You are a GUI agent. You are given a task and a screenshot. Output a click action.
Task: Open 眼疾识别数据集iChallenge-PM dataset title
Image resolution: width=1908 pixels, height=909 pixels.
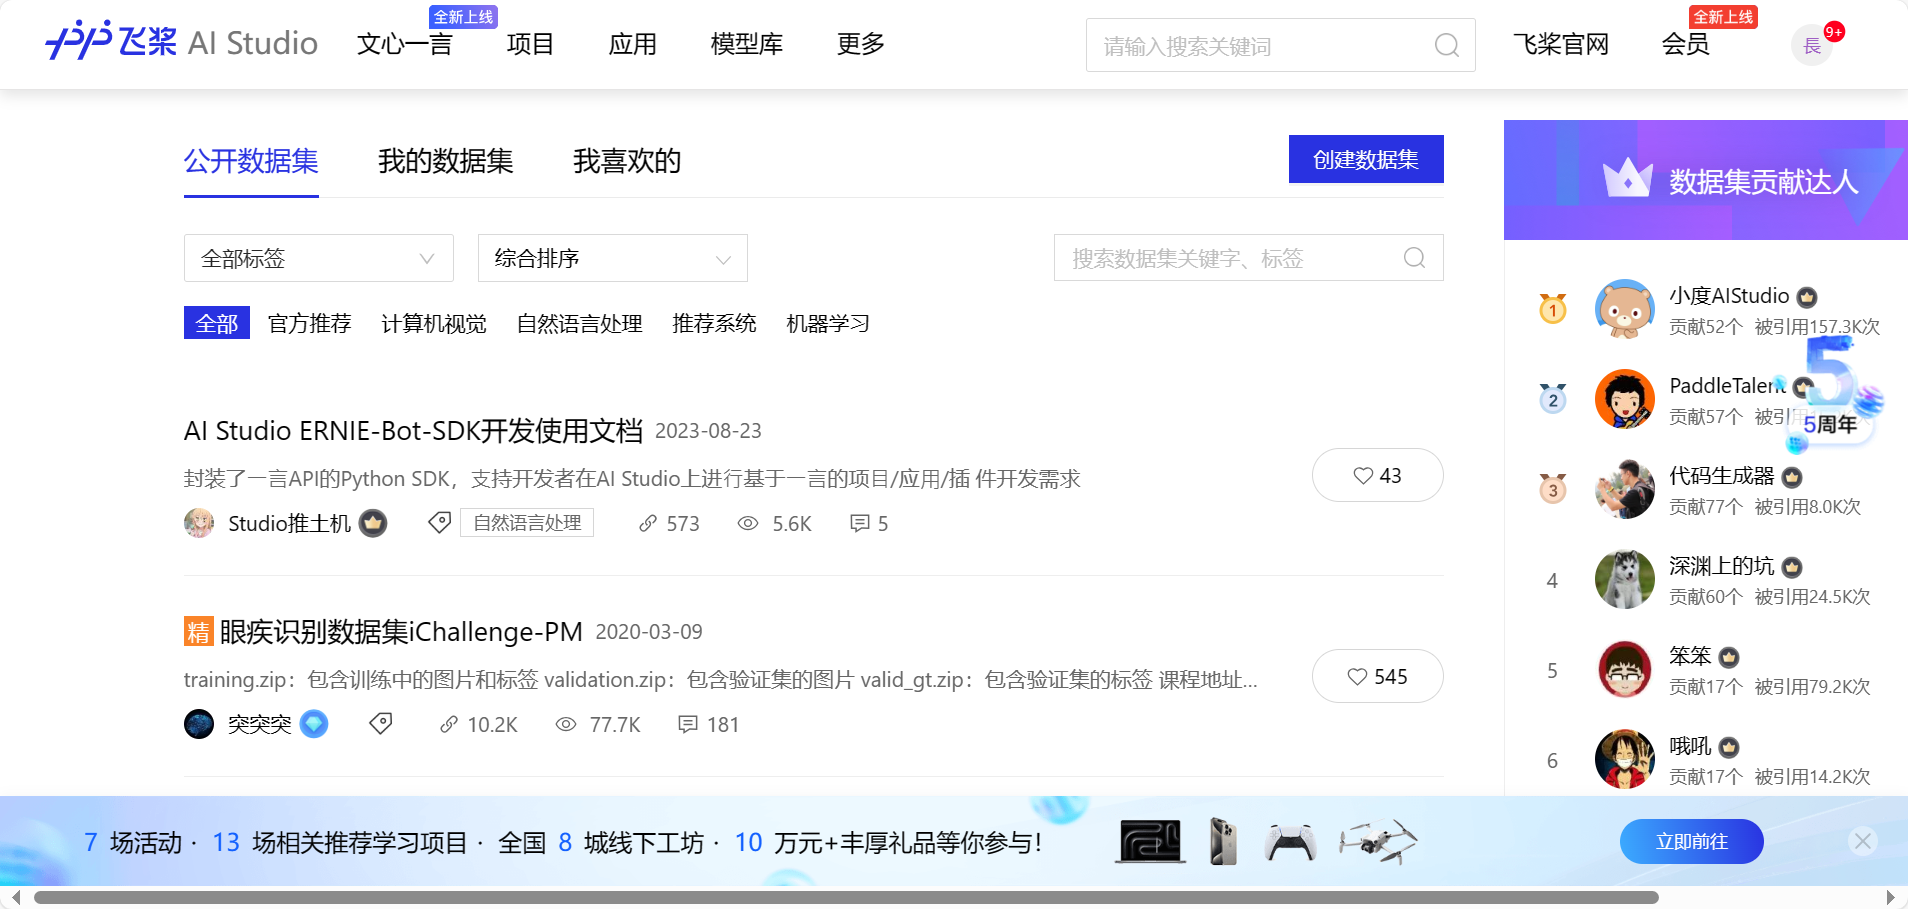(401, 631)
